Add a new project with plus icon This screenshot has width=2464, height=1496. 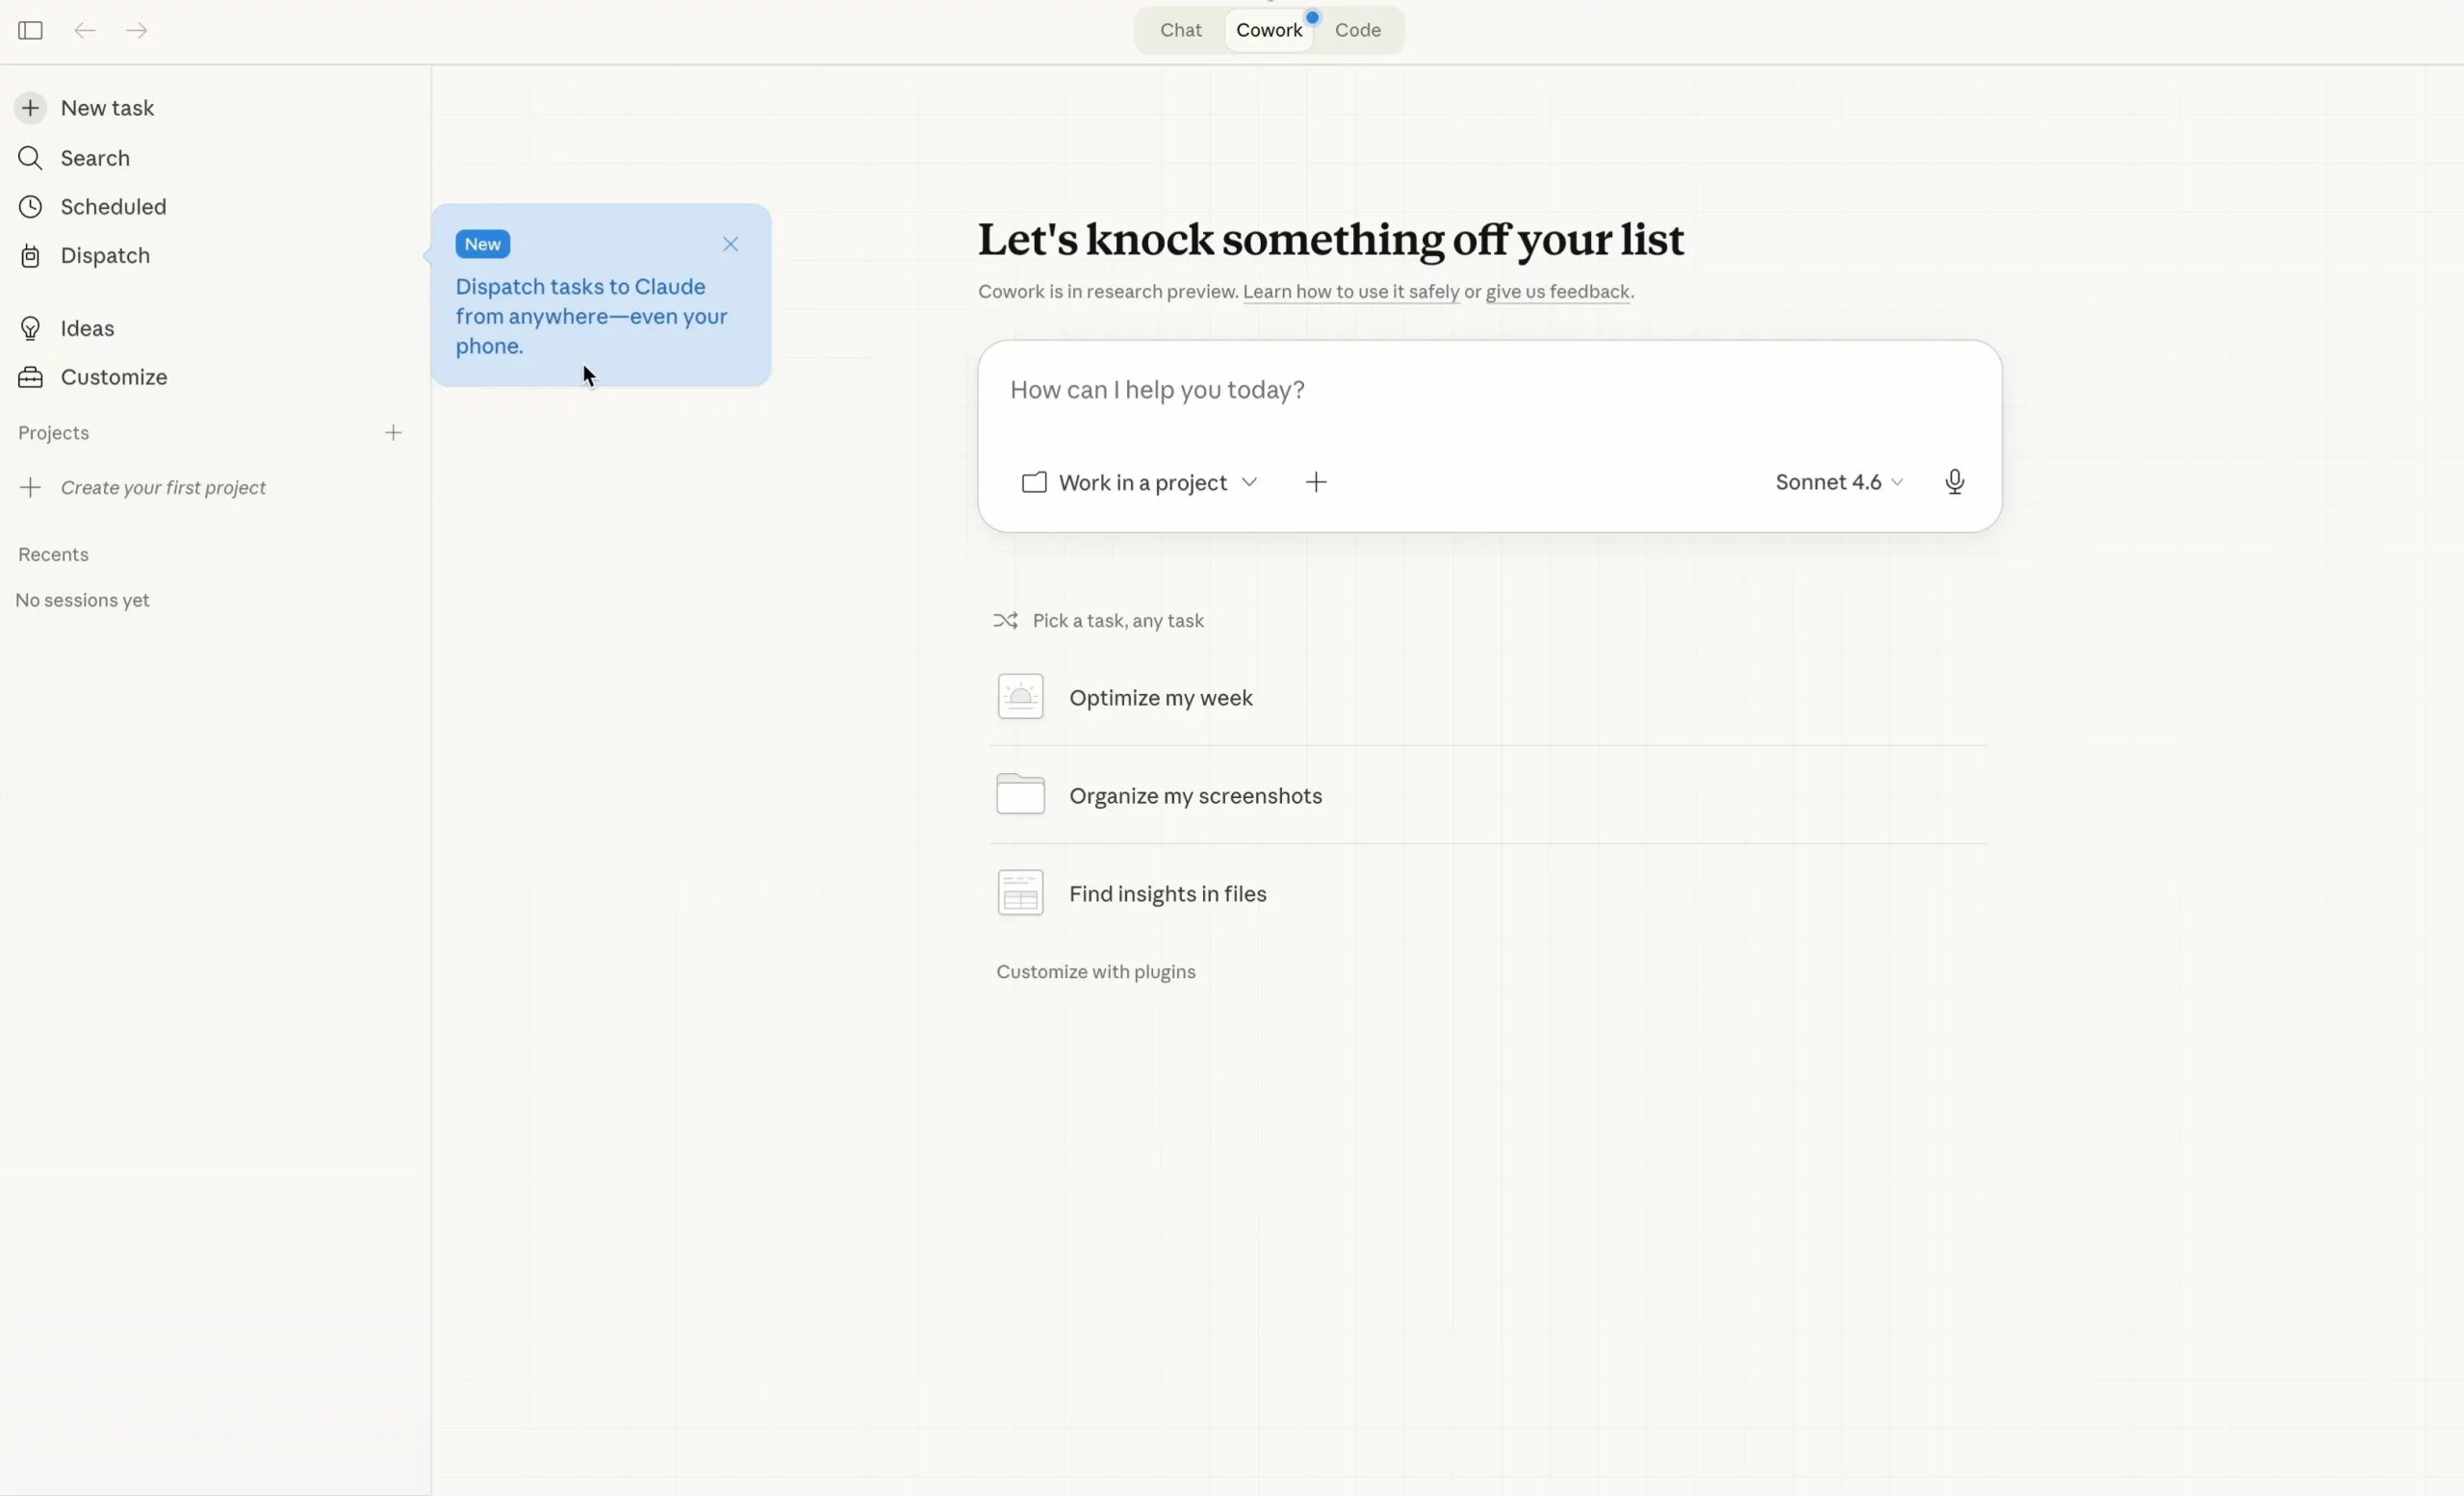393,433
